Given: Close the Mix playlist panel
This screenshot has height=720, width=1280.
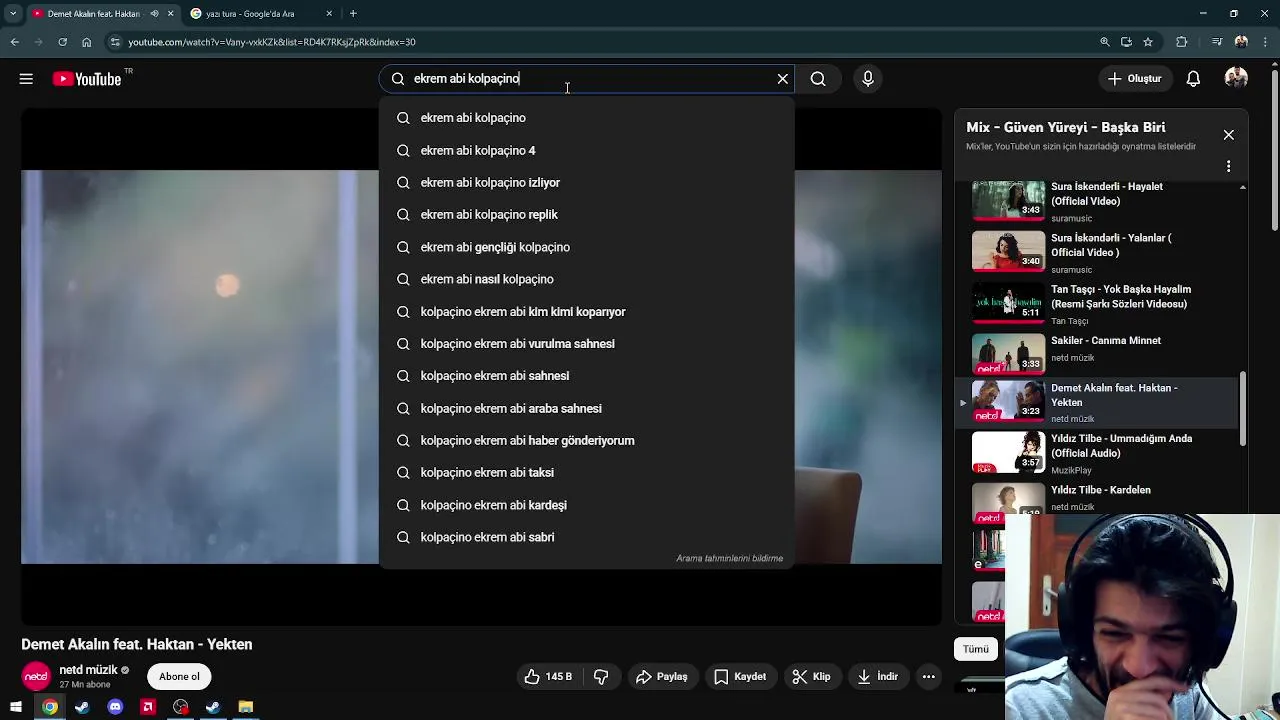Looking at the screenshot, I should pos(1229,135).
